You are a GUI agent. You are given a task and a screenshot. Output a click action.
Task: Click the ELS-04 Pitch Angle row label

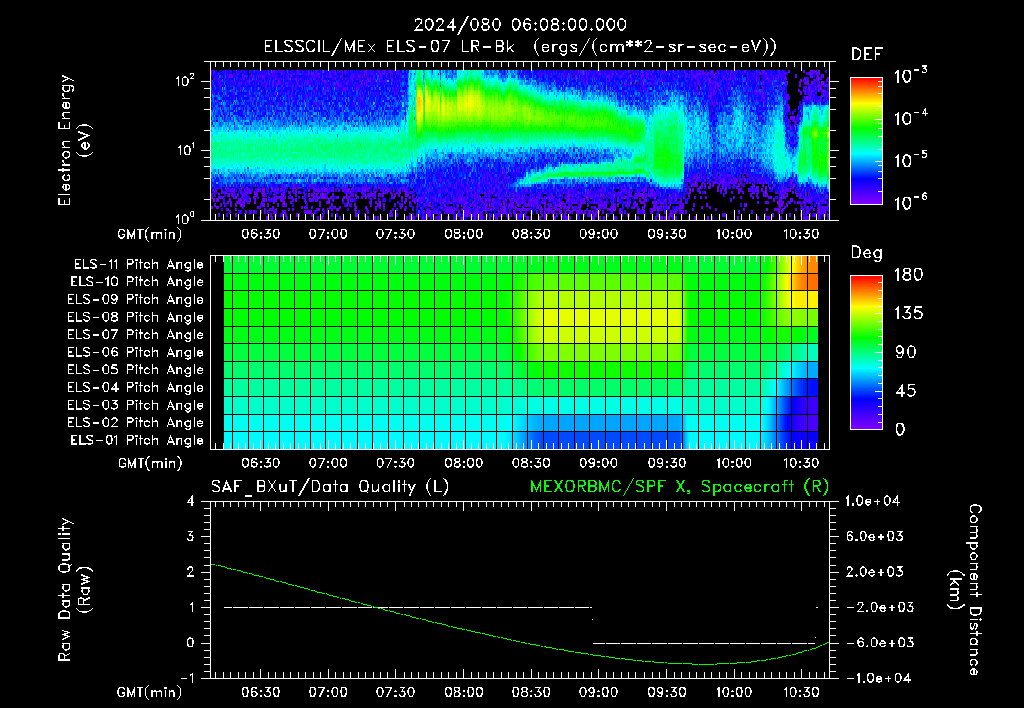pos(136,388)
